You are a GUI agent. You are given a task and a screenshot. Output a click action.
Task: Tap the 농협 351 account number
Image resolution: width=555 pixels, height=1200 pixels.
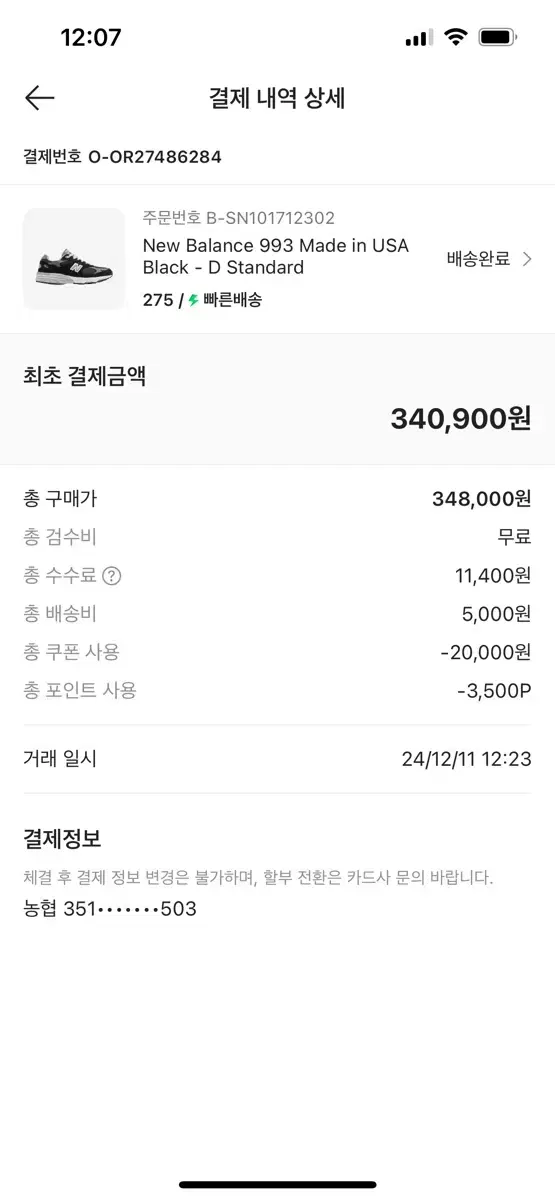110,909
